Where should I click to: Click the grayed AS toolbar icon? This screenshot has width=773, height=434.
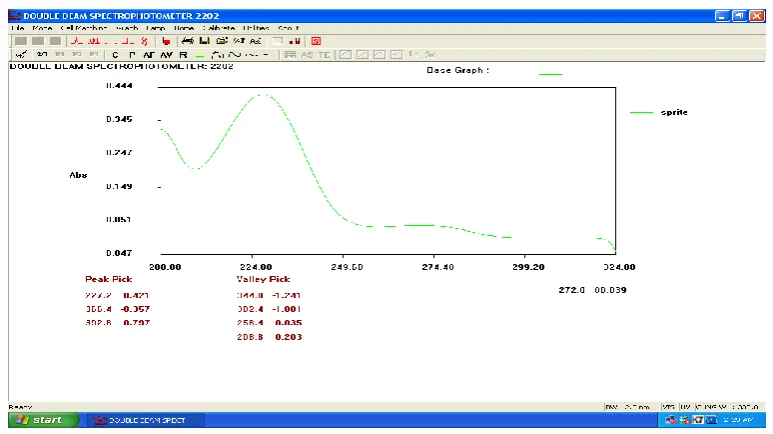[307, 55]
